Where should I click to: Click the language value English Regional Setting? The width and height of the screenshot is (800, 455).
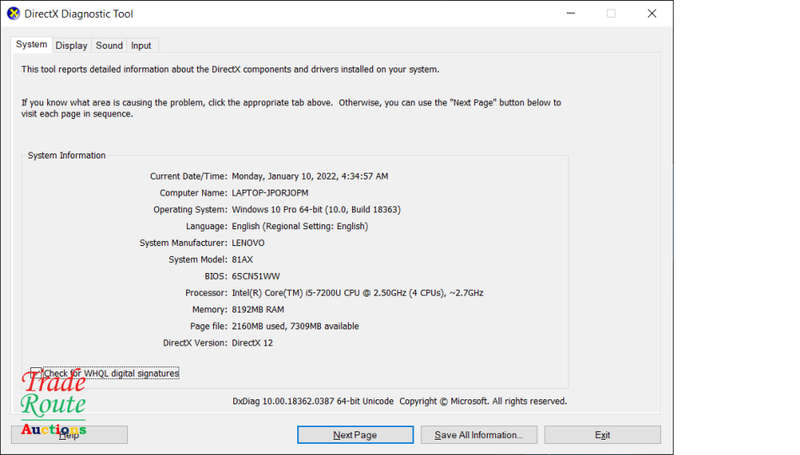[x=299, y=226]
